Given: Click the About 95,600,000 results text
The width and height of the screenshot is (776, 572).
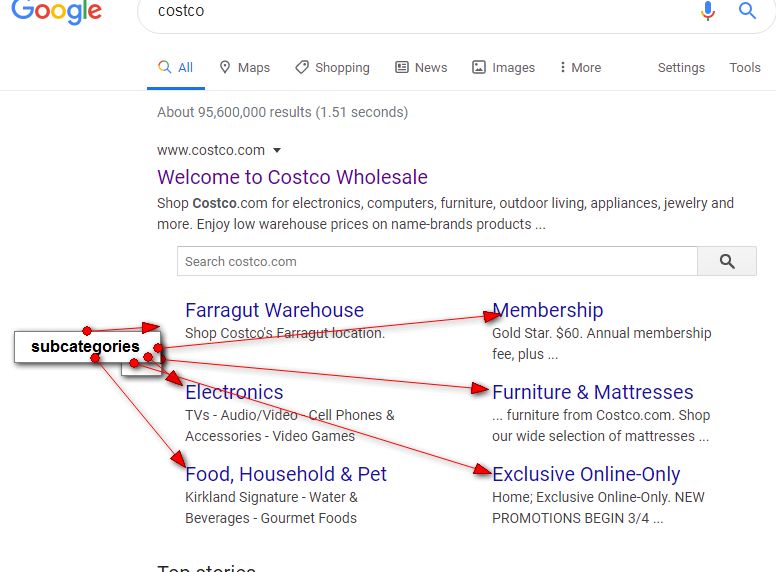Looking at the screenshot, I should (283, 112).
